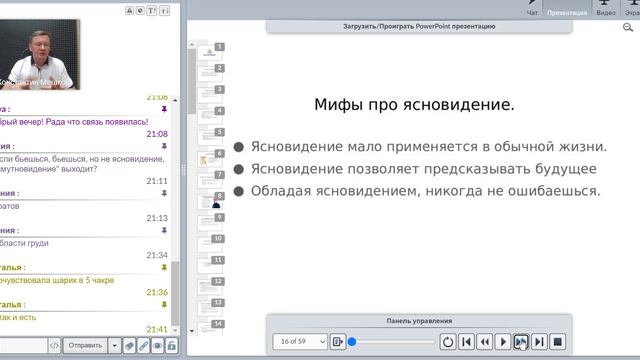Select slide thumbnail 9
The image size is (640, 360).
[211, 222]
